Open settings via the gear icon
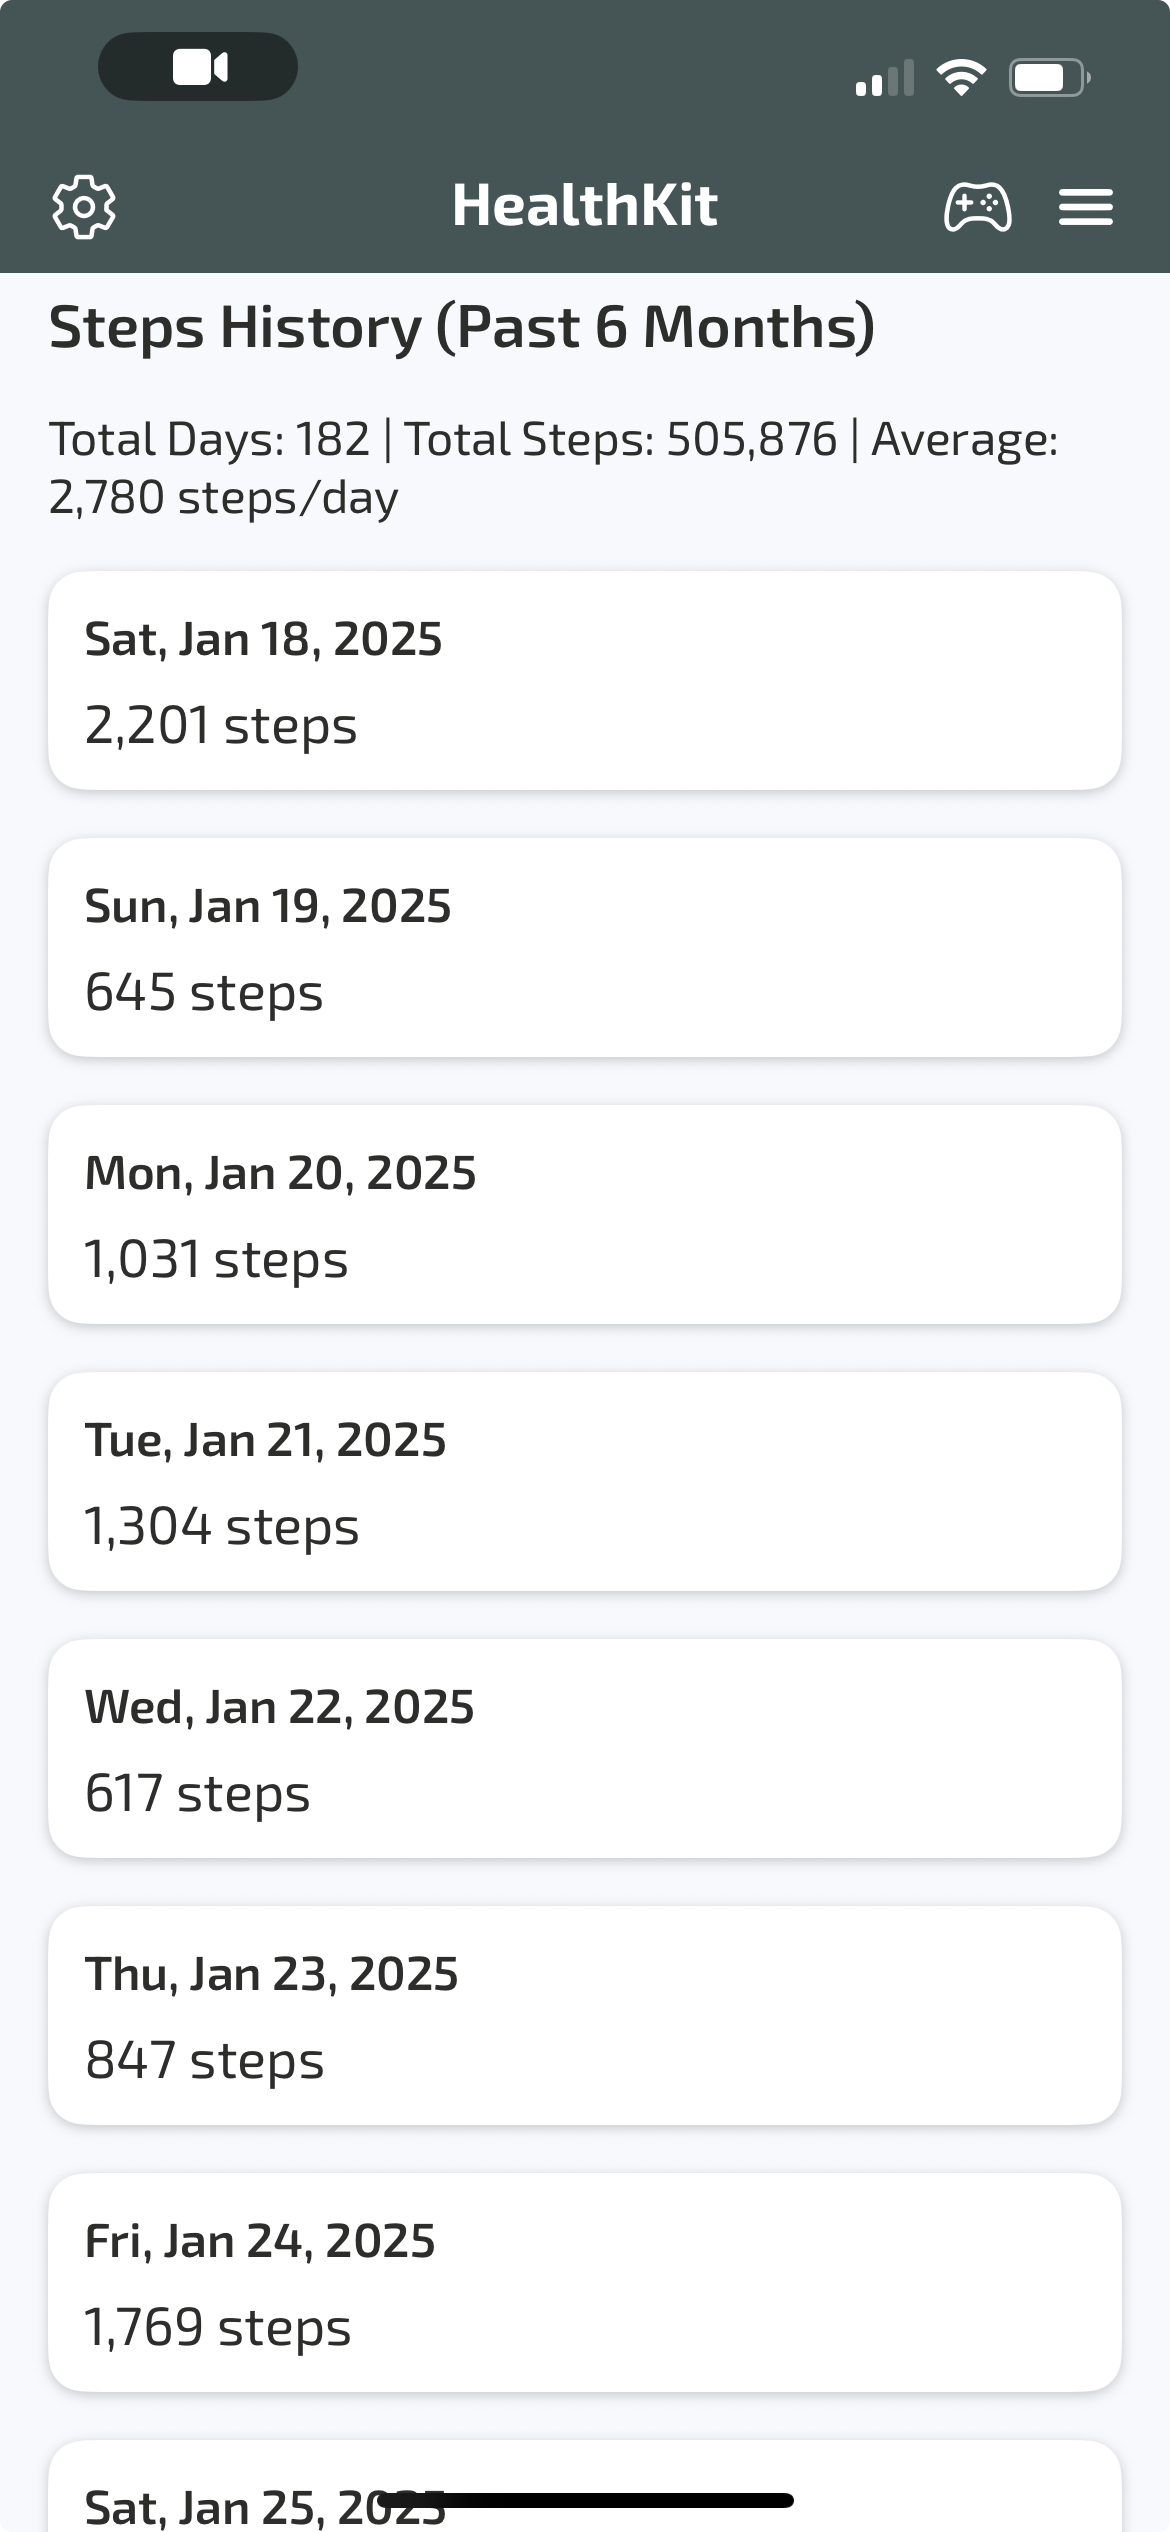Screen dimensions: 1170x2532 pyautogui.click(x=84, y=207)
